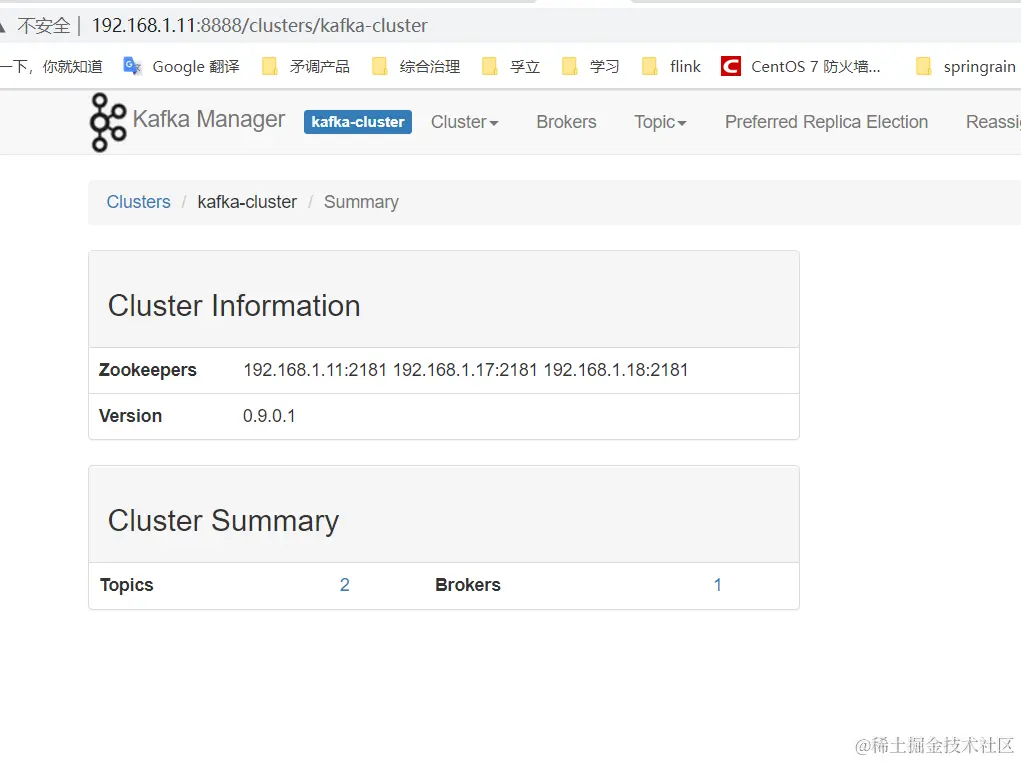Click the Brokers label in Cluster Summary
This screenshot has width=1021, height=762.
pyautogui.click(x=468, y=585)
